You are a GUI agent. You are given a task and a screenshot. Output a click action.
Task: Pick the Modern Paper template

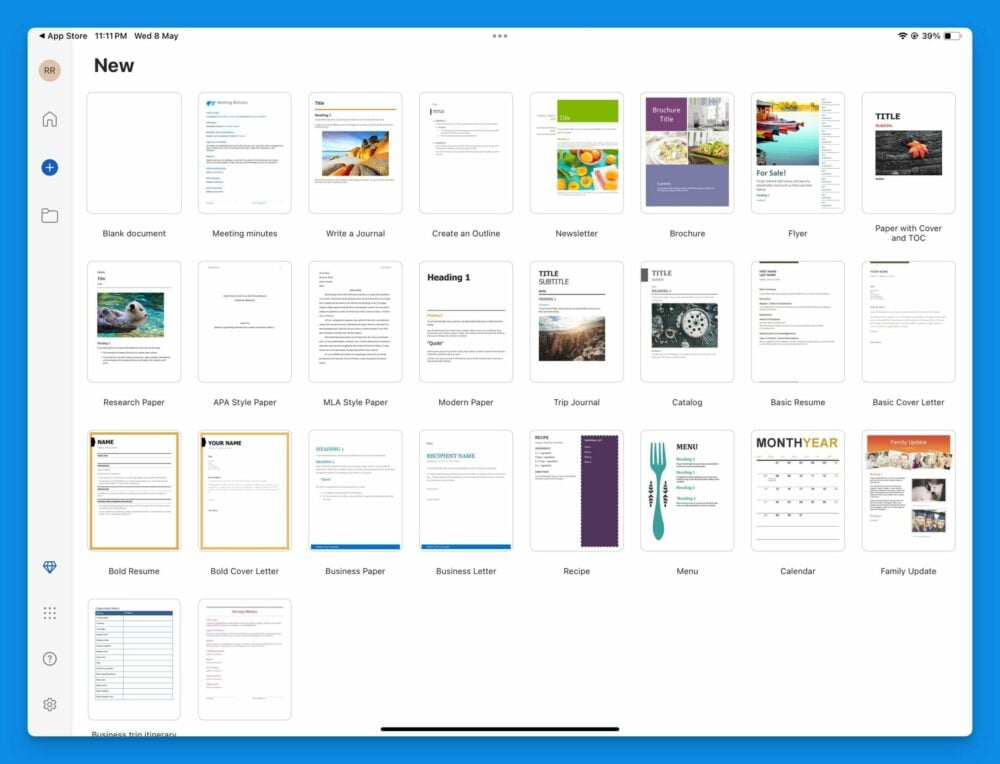click(x=466, y=322)
